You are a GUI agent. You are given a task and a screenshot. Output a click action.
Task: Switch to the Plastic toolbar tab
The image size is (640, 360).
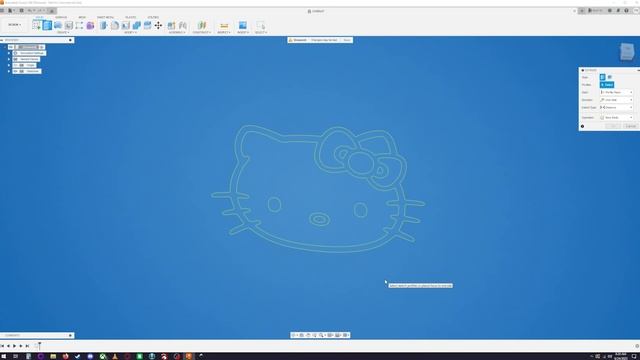131,17
